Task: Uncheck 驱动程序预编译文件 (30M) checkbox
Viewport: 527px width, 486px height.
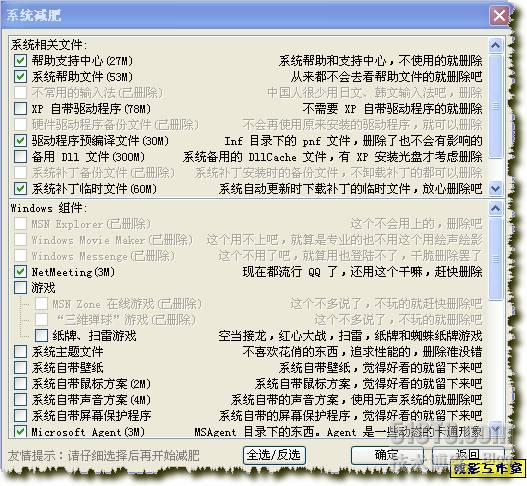Action: tap(20, 140)
